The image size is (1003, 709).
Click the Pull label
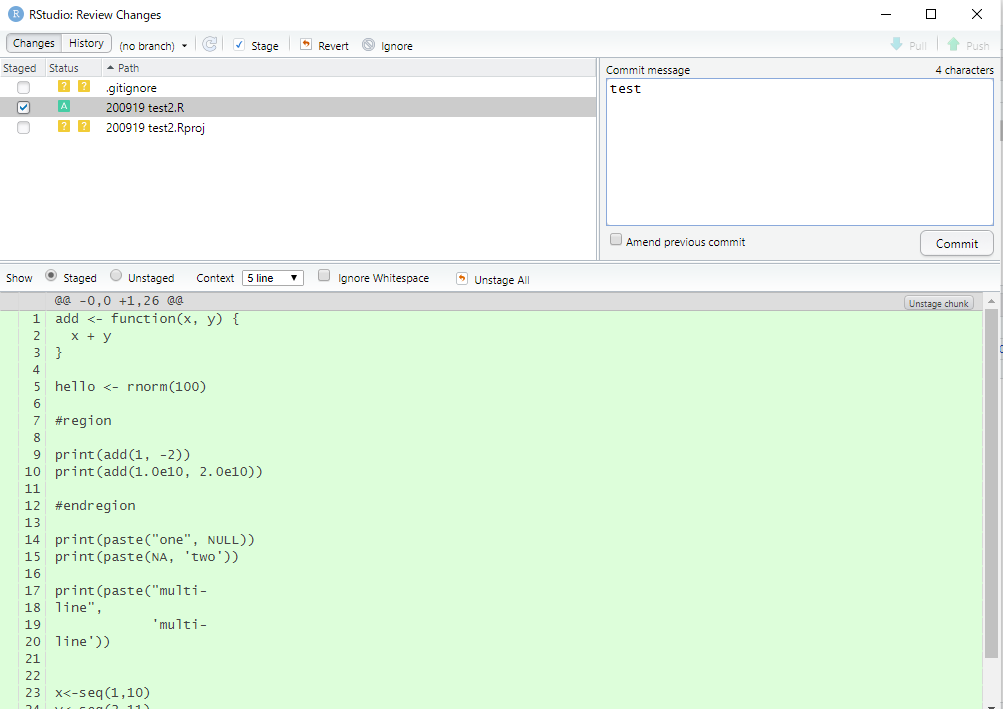(918, 46)
